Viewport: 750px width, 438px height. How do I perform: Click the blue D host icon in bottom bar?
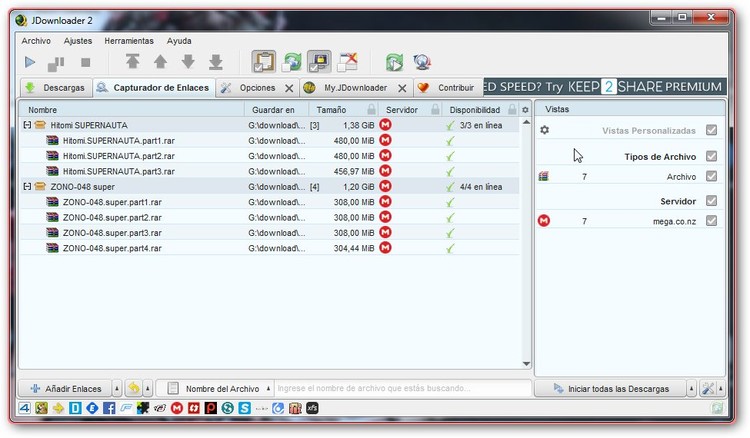coord(75,408)
